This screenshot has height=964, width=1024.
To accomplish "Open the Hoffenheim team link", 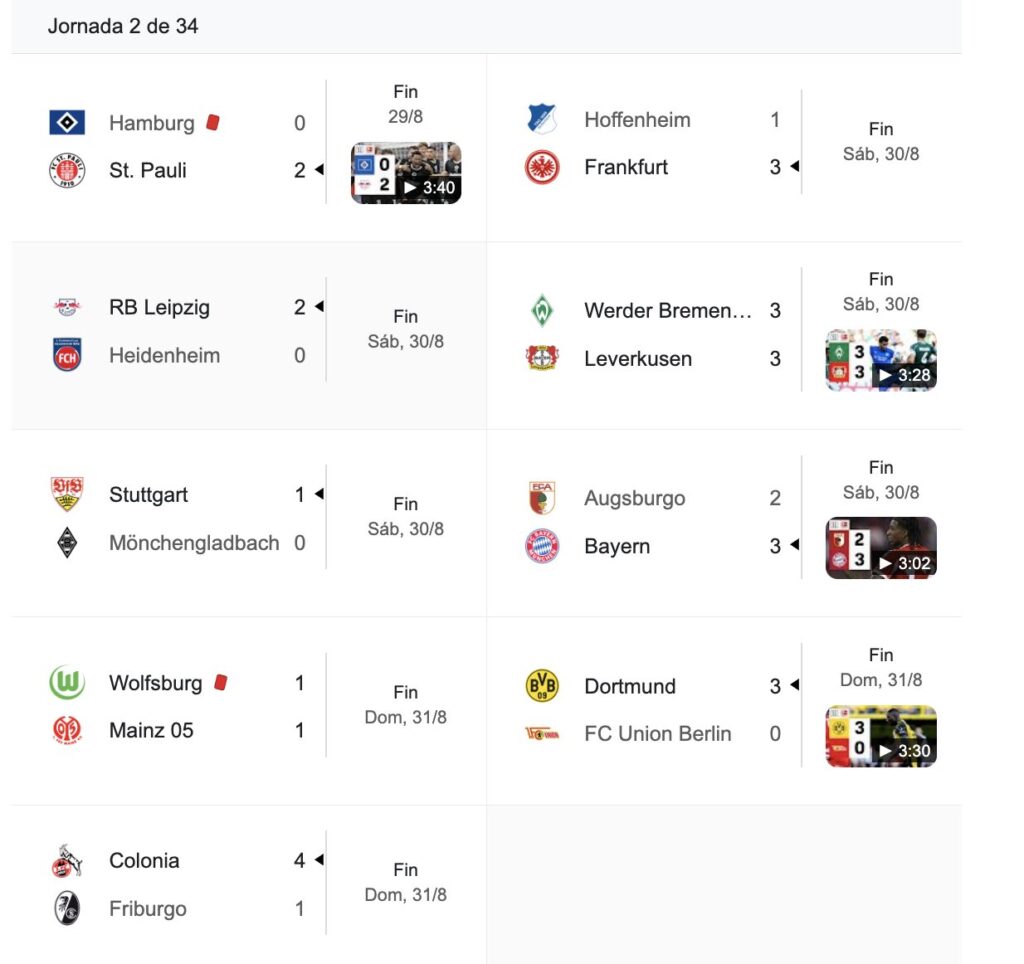I will coord(637,120).
